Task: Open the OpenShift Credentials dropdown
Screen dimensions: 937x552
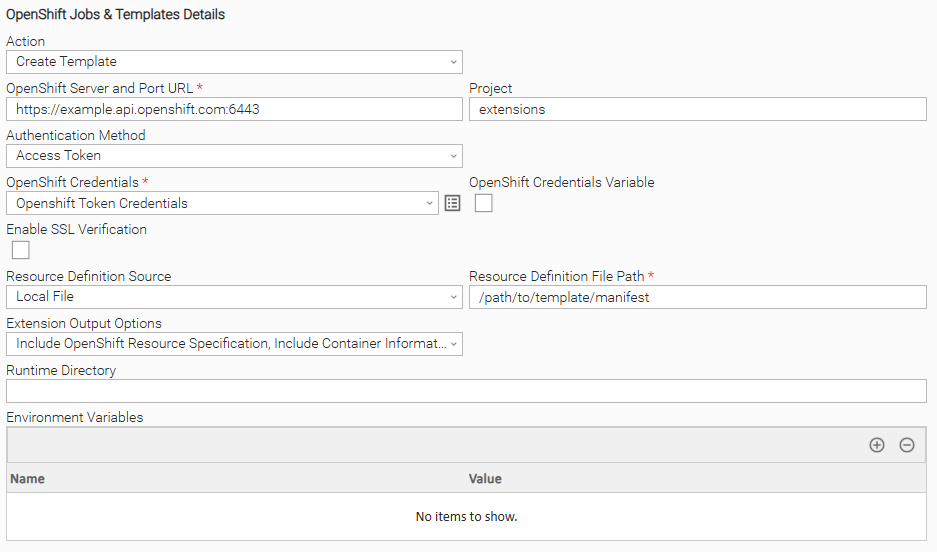Action: coord(222,203)
